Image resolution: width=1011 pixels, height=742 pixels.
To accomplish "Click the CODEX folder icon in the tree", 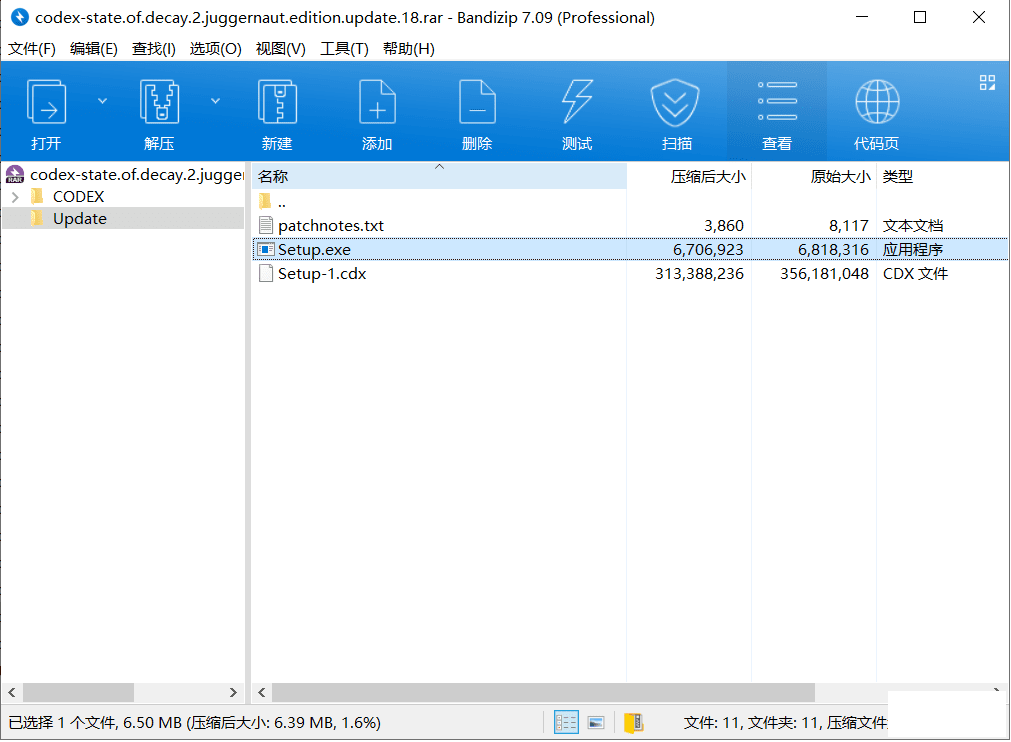I will click(37, 196).
